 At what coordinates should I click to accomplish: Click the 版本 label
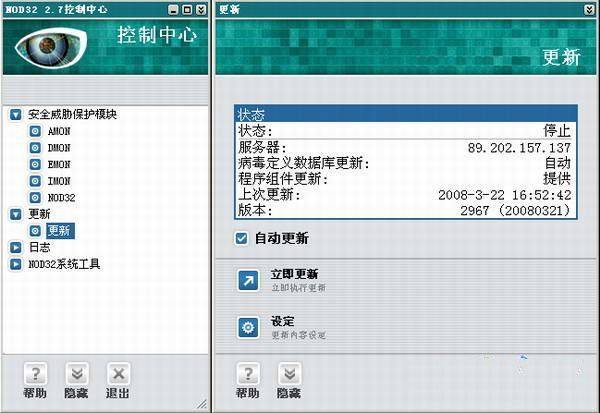coord(255,211)
